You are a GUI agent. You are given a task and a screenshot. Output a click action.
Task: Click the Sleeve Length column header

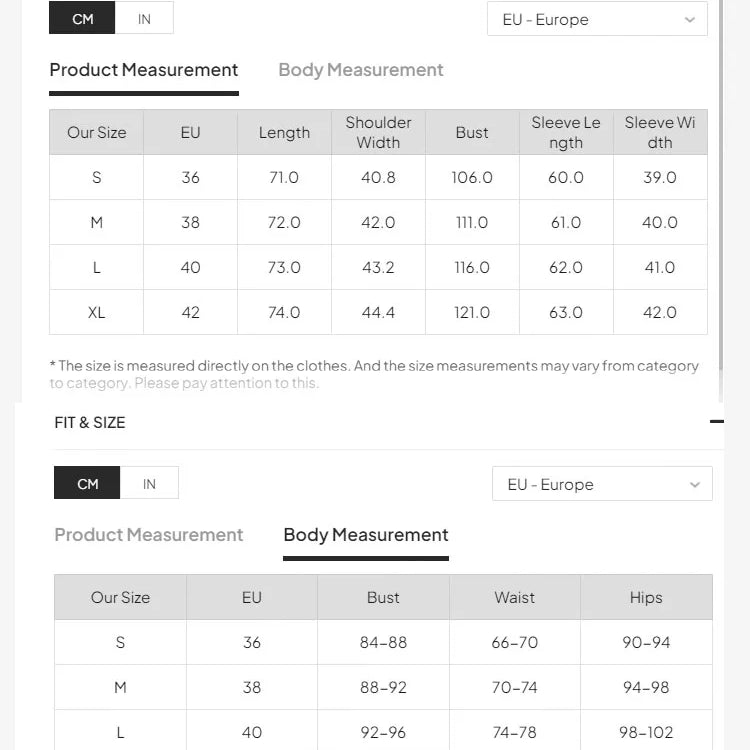coord(566,132)
